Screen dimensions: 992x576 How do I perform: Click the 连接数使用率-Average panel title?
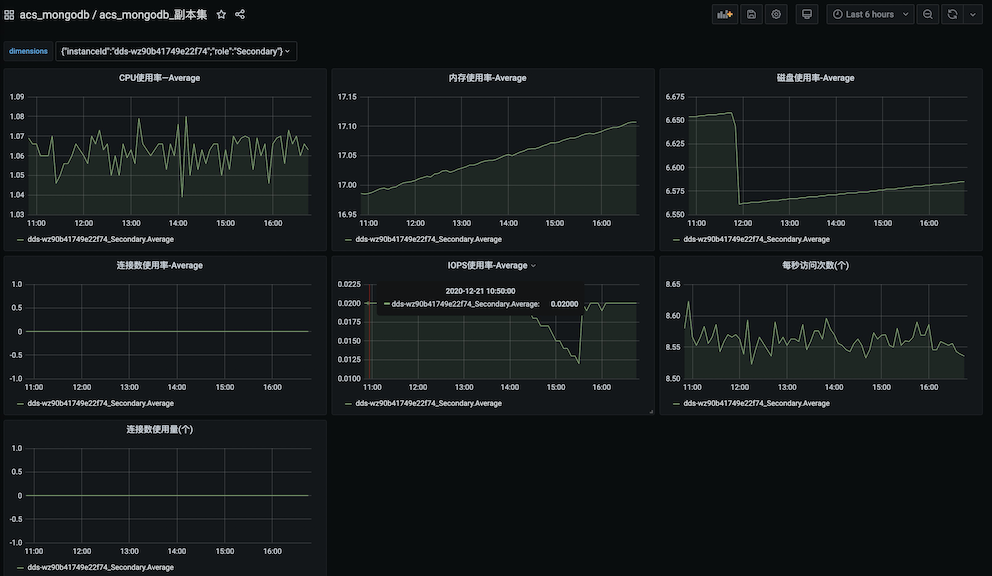coord(159,266)
